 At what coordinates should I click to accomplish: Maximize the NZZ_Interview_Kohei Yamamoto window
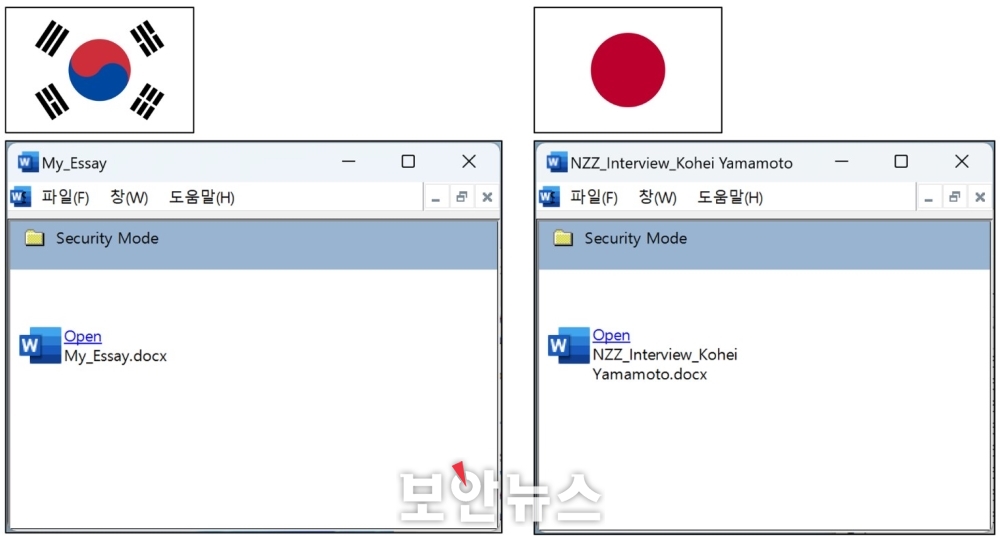(x=901, y=161)
